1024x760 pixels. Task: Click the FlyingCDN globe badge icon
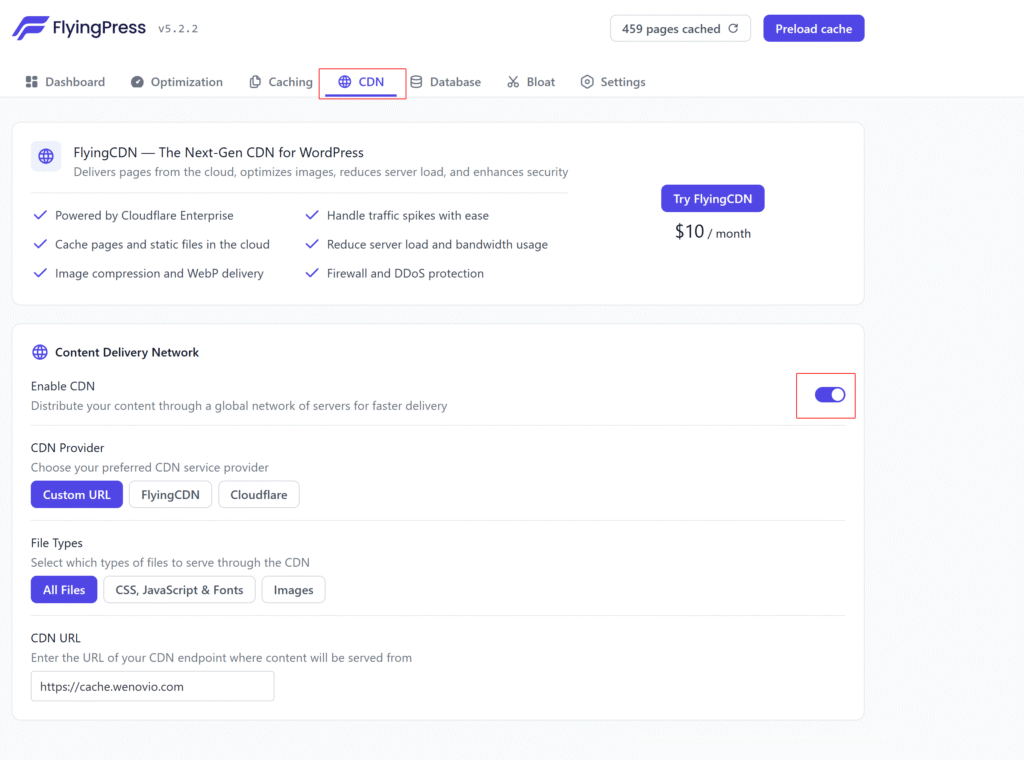coord(46,156)
